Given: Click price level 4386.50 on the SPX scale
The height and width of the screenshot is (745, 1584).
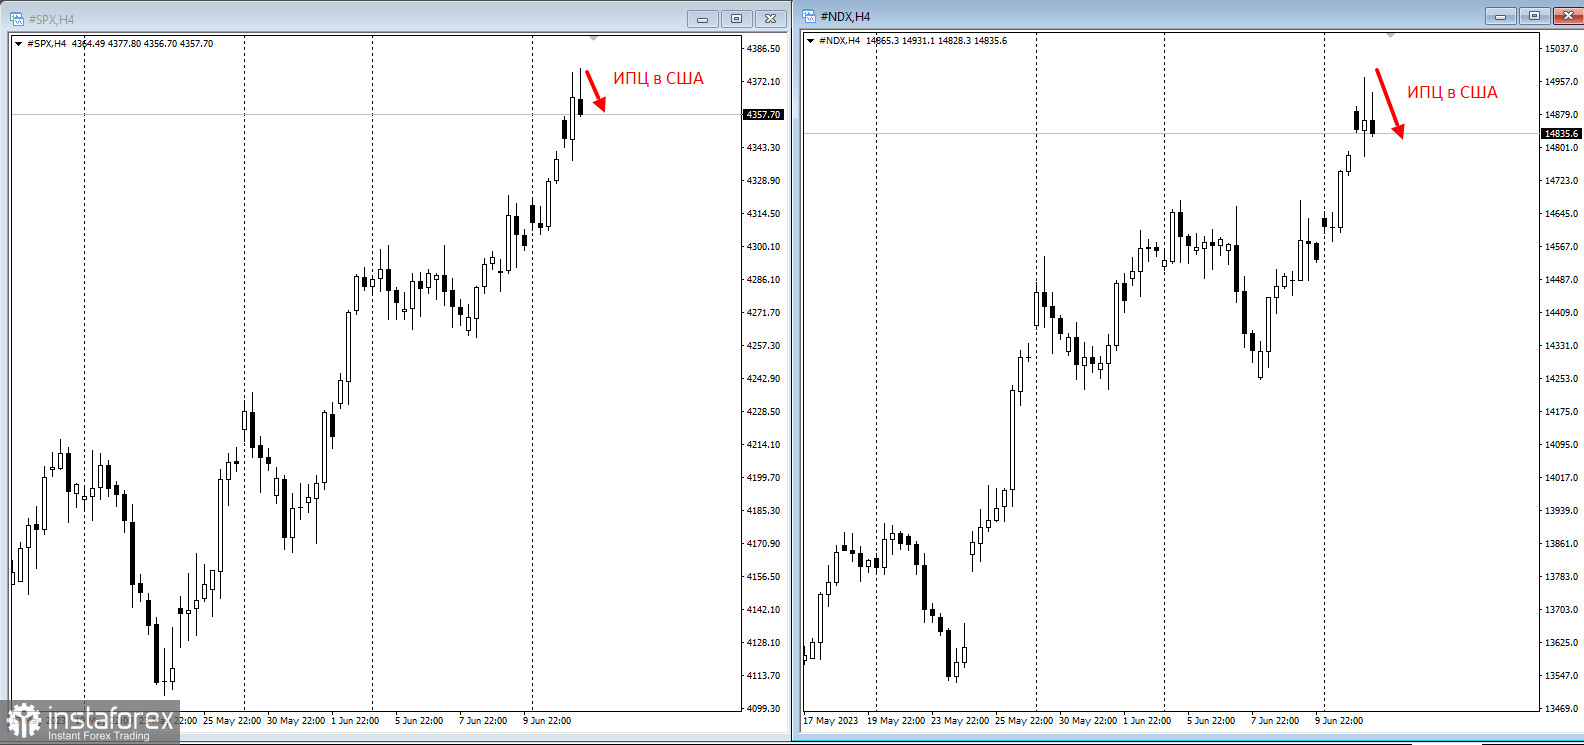Looking at the screenshot, I should (x=763, y=49).
